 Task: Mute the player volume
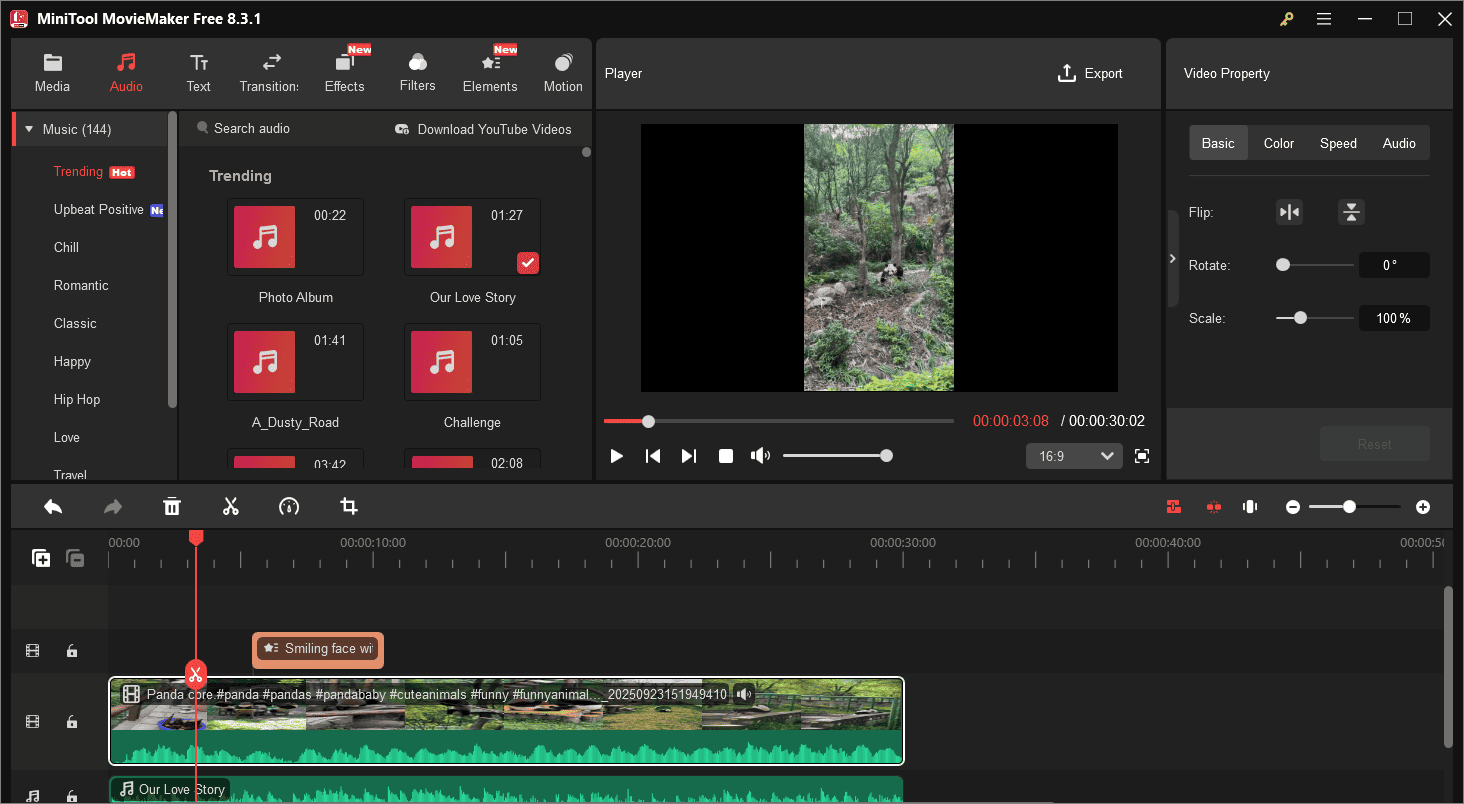761,456
